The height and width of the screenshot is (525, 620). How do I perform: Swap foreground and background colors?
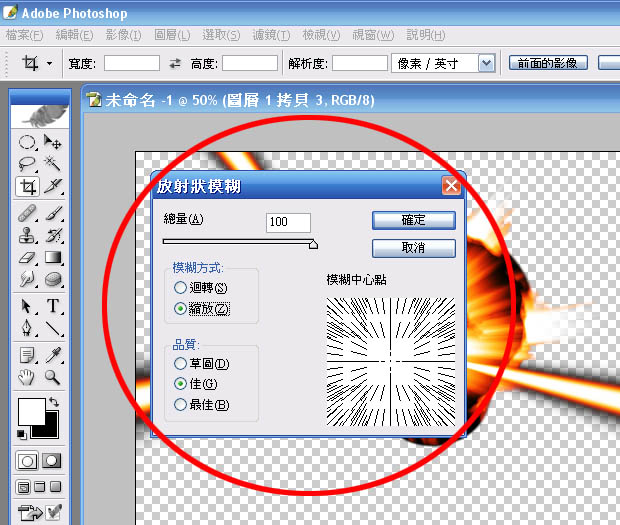tap(54, 402)
